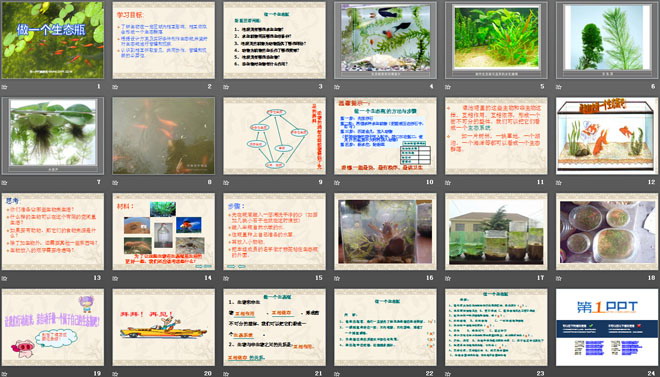Click the transition star icon under slide 5

point(448,87)
